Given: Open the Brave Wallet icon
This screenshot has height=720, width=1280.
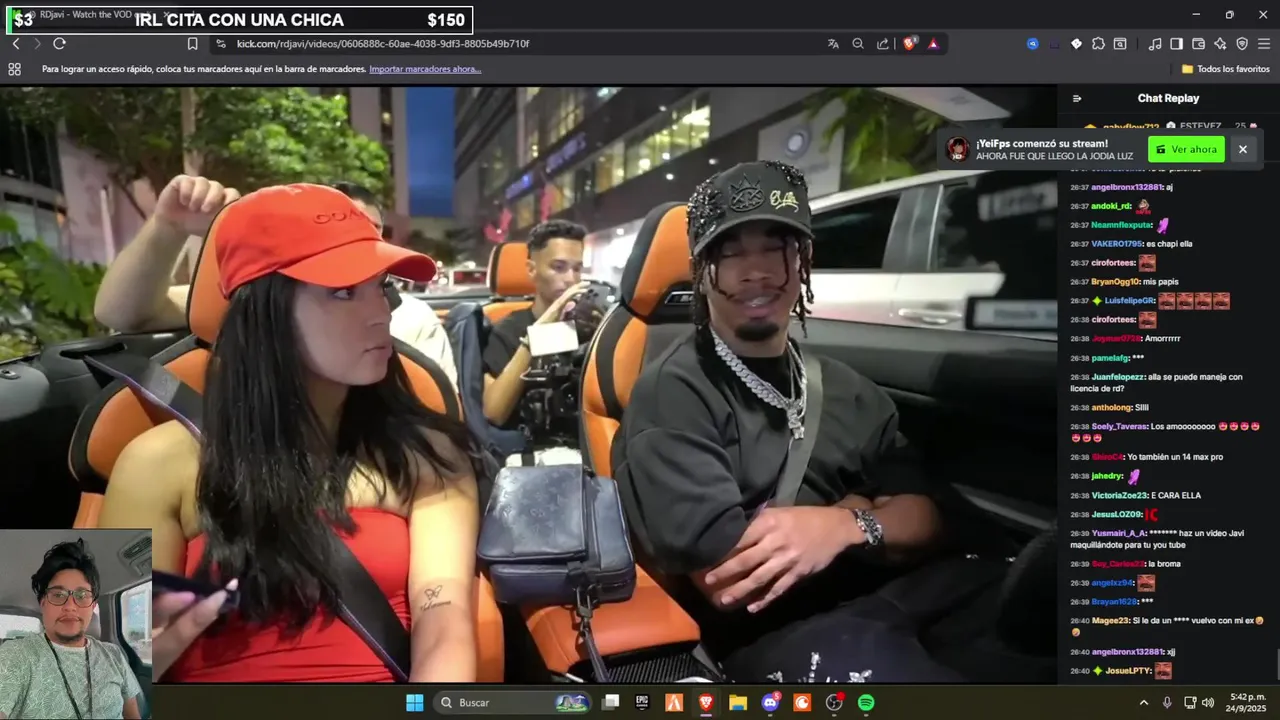Looking at the screenshot, I should pyautogui.click(x=1199, y=44).
